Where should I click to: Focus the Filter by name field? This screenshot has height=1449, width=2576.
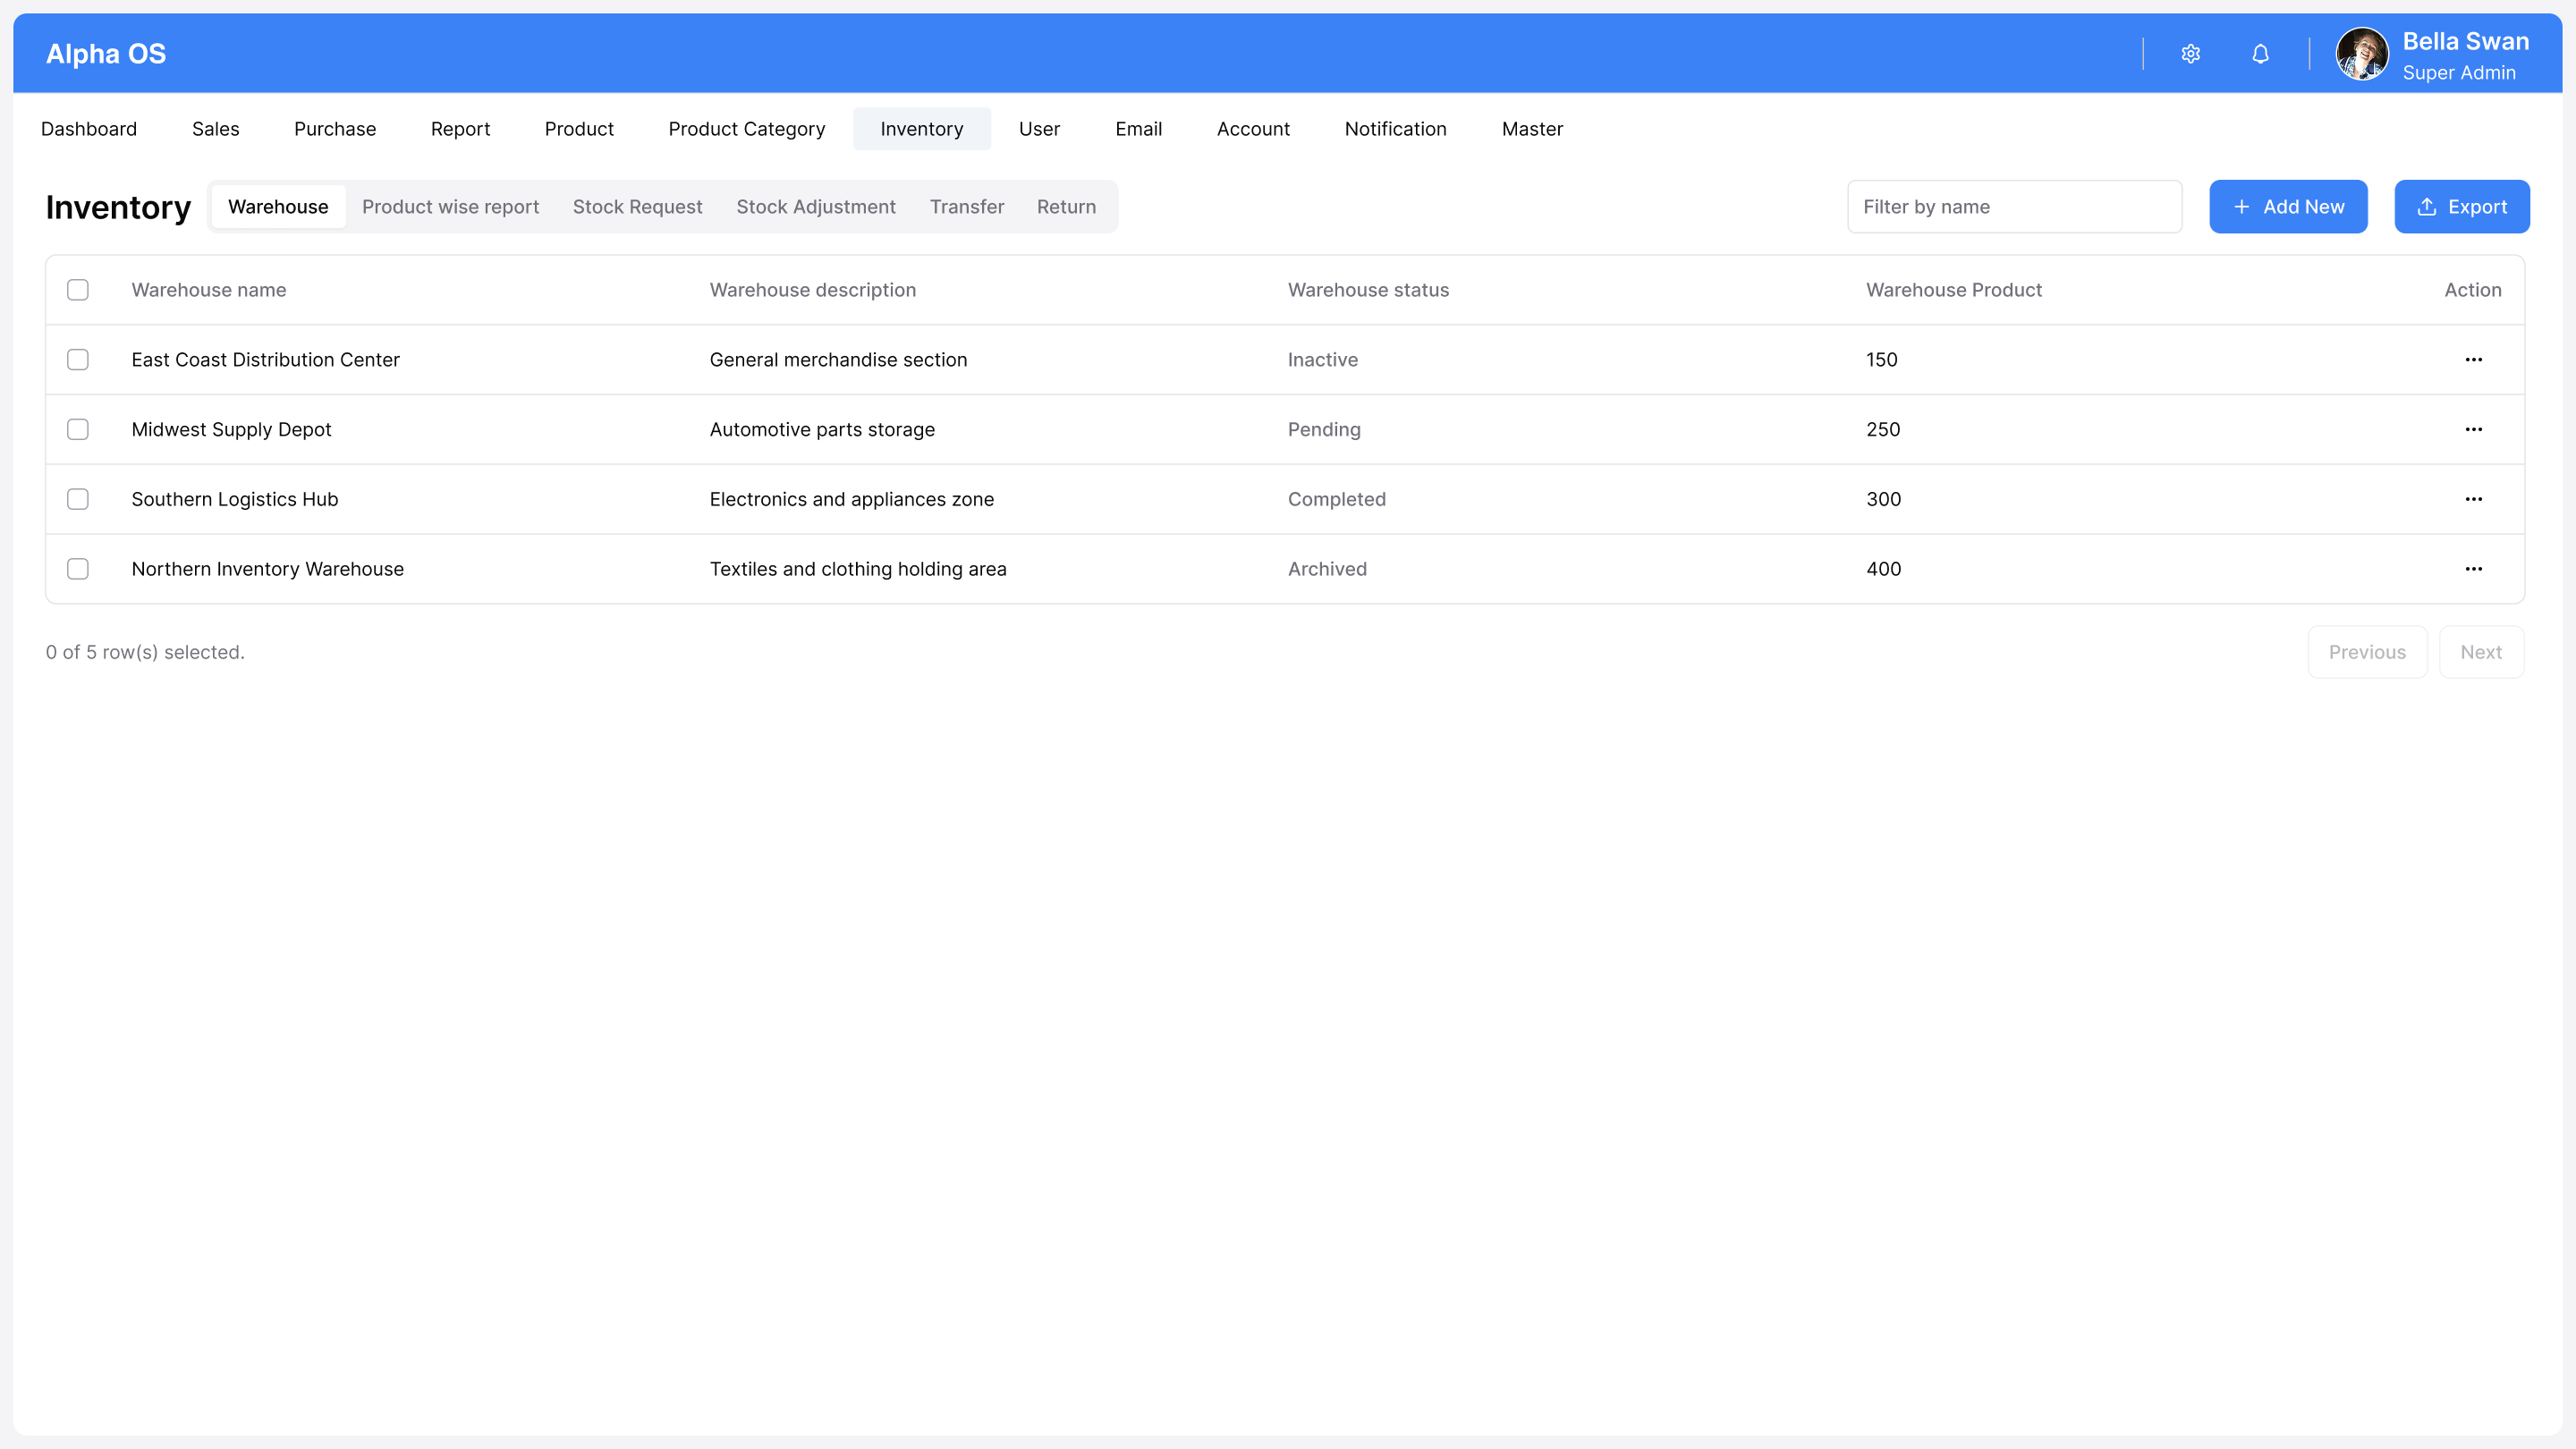(x=2013, y=207)
